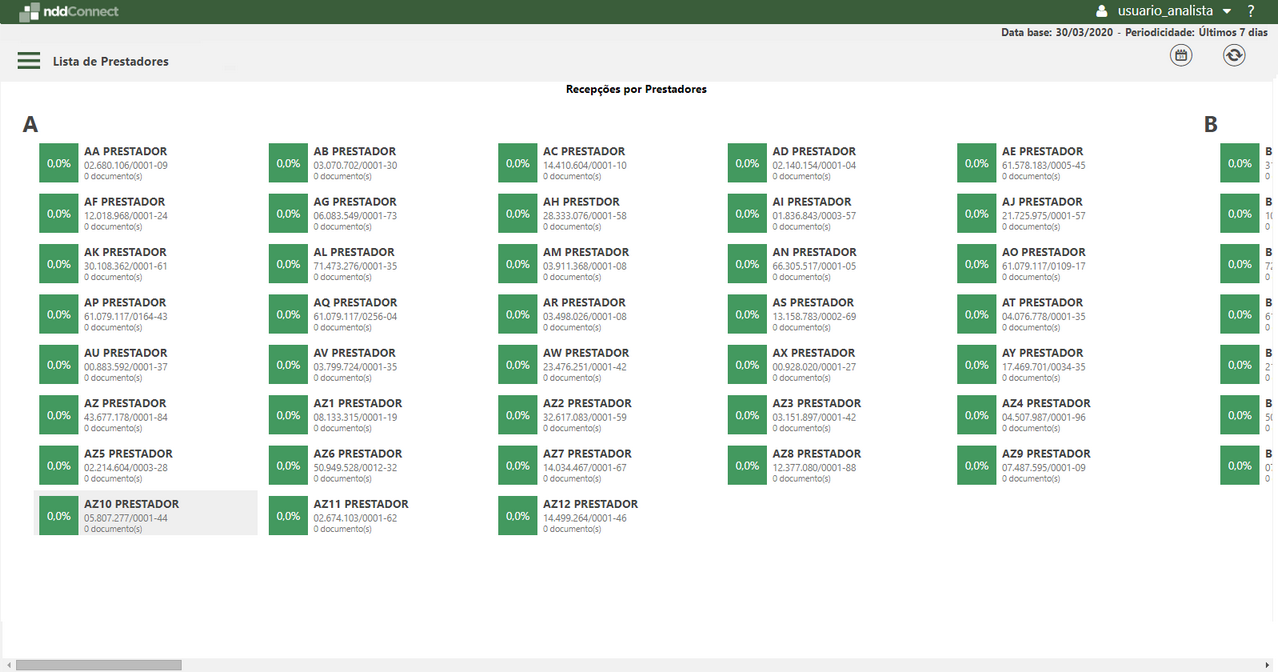Click the green 0.0% badge of AA PRESTADOR

tap(57, 162)
